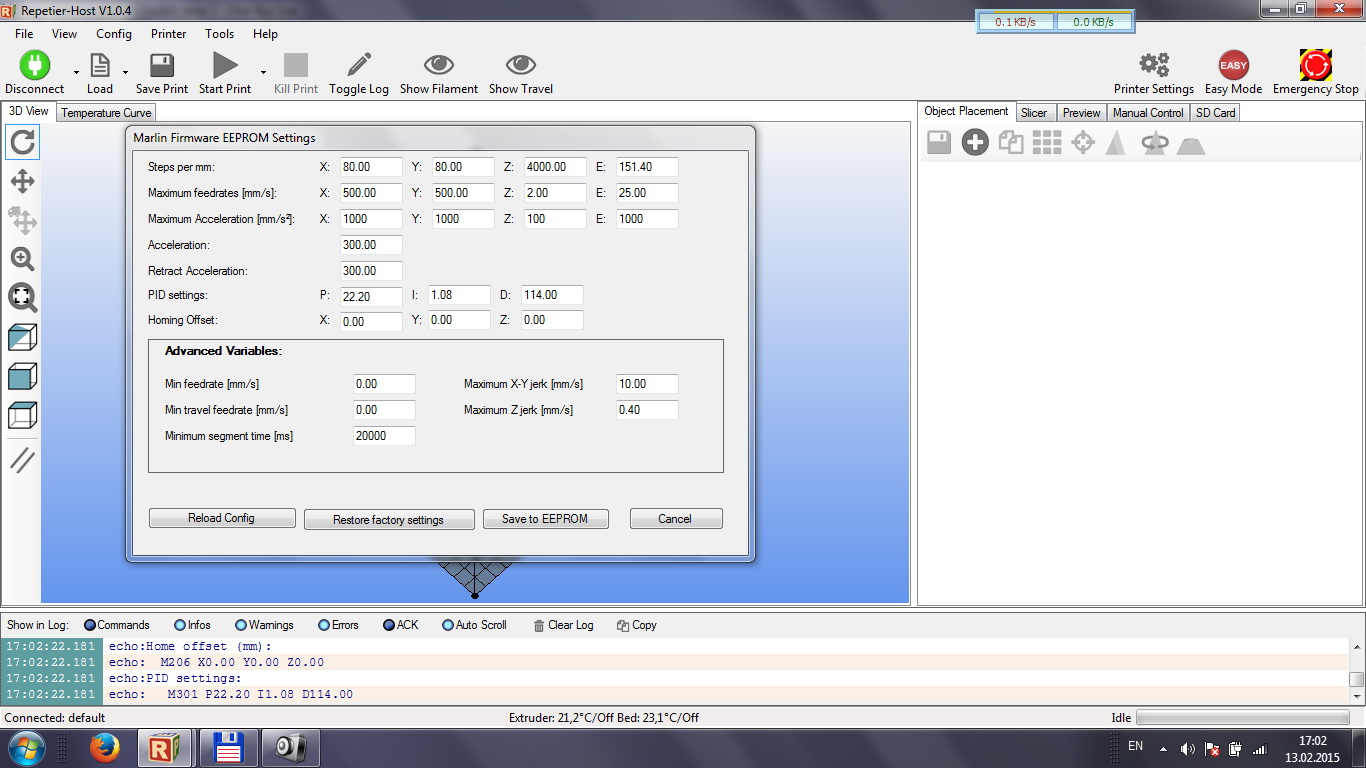Toggle Auto Scroll in the log
The height and width of the screenshot is (768, 1366).
point(475,625)
